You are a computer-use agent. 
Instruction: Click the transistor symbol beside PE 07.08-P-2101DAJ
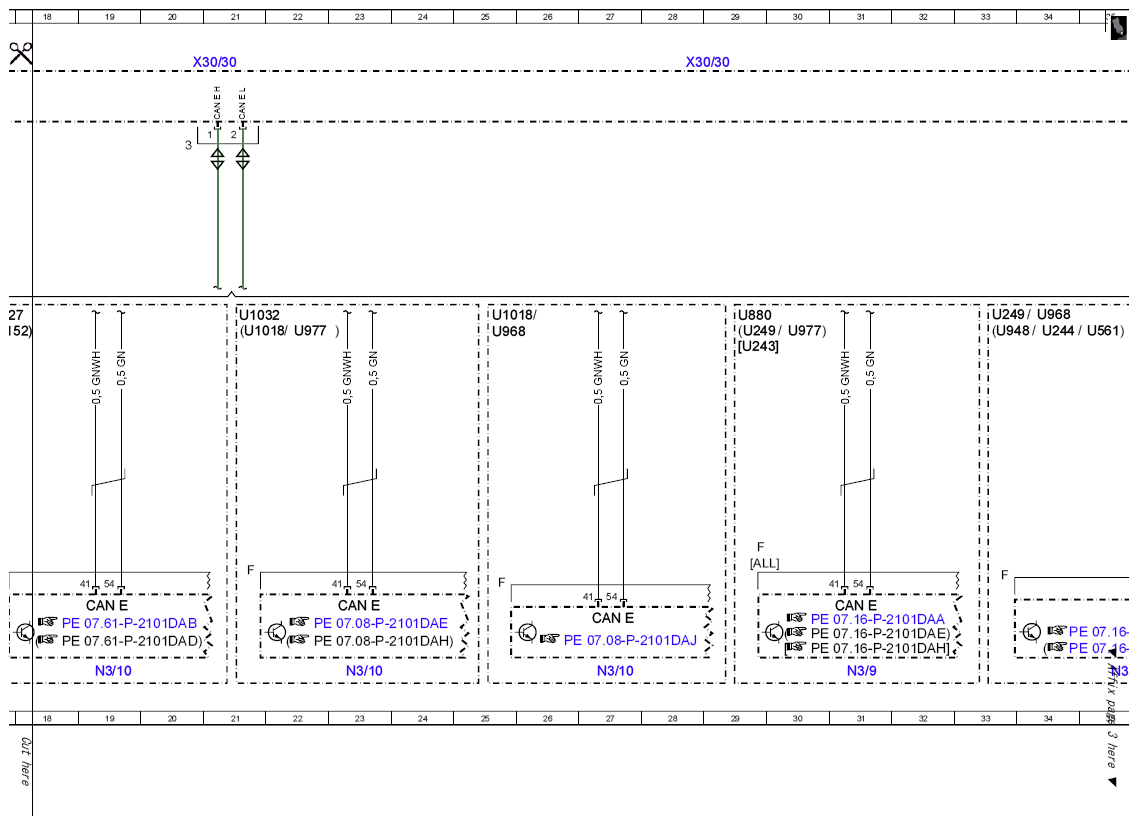click(528, 633)
